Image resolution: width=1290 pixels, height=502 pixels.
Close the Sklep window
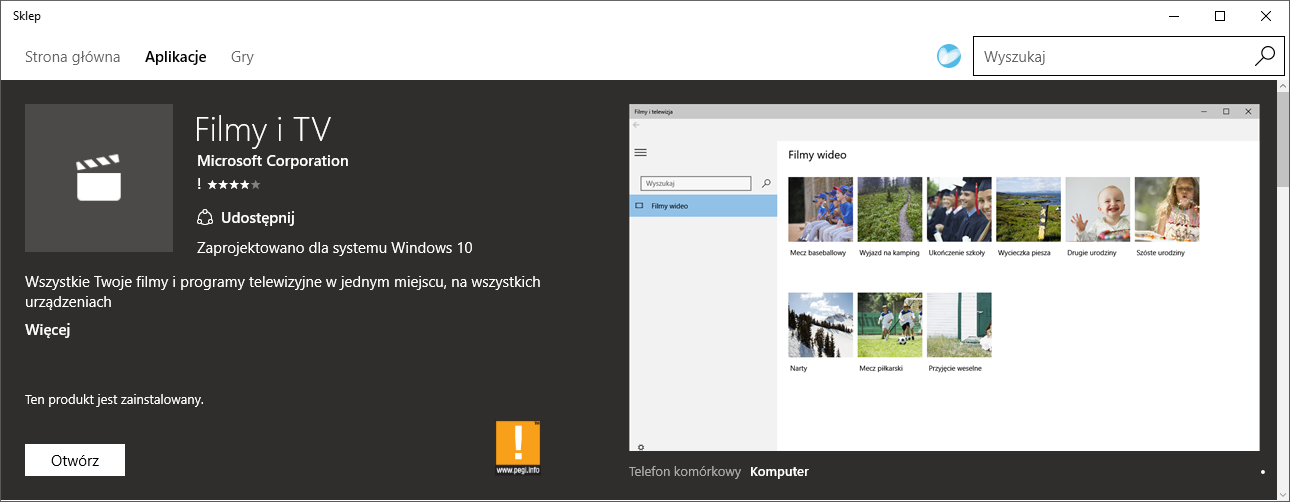(x=1266, y=16)
